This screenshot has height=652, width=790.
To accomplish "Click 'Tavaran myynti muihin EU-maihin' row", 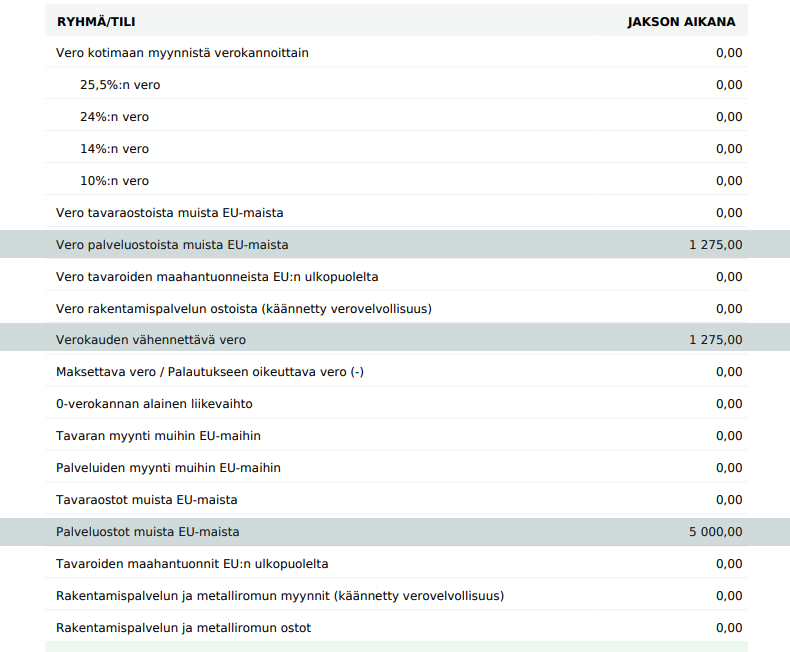I will click(x=158, y=436).
